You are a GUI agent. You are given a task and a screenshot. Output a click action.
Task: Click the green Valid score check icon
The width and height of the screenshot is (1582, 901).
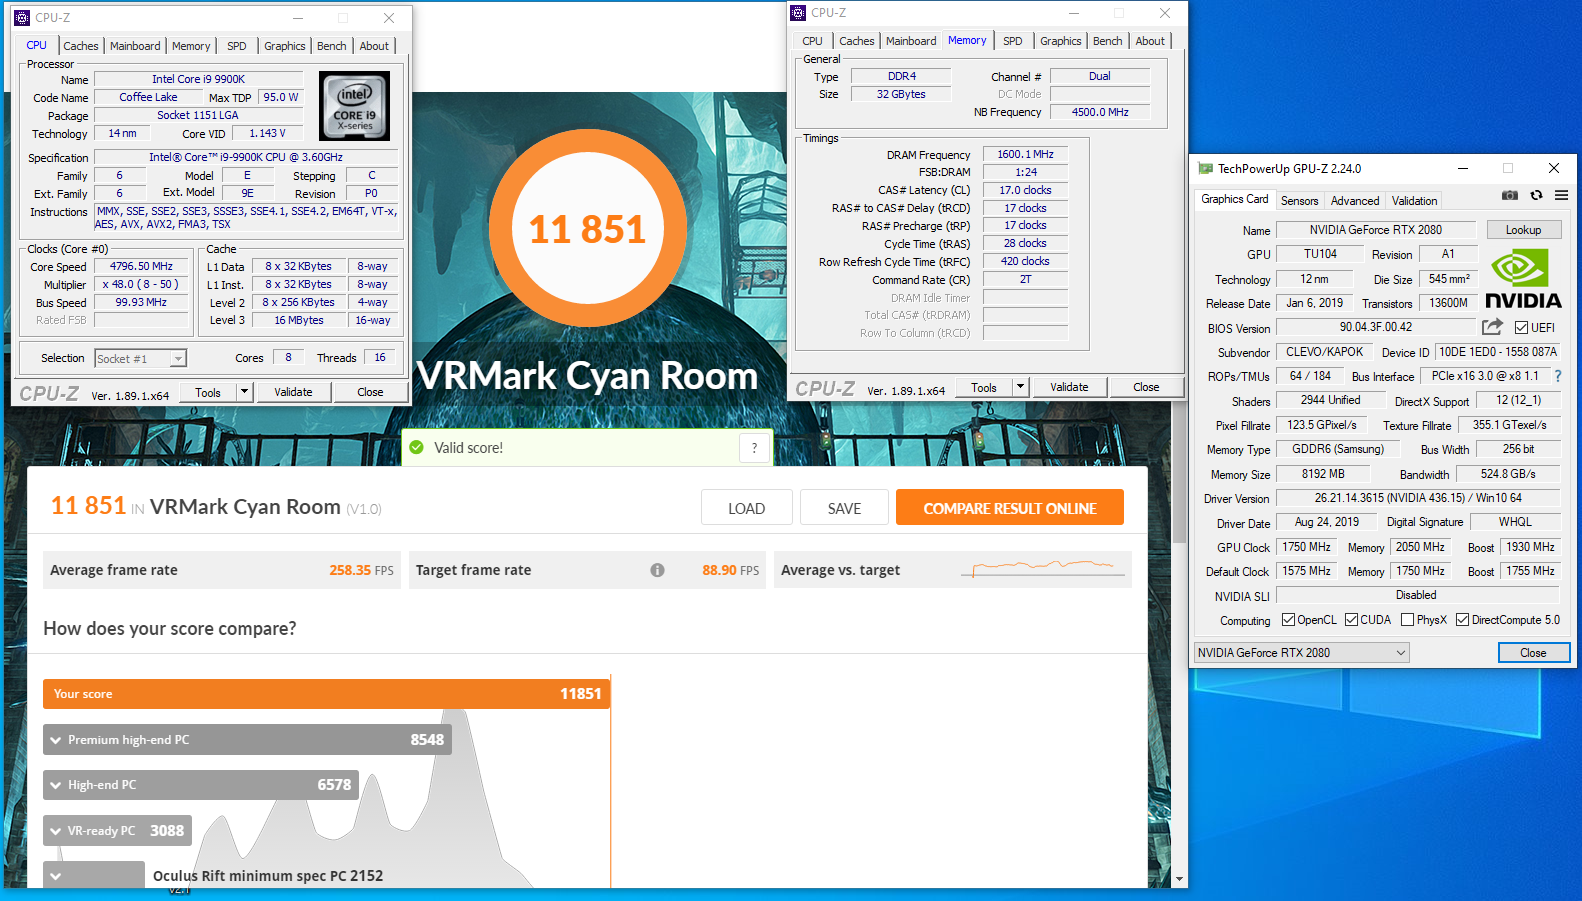click(416, 447)
